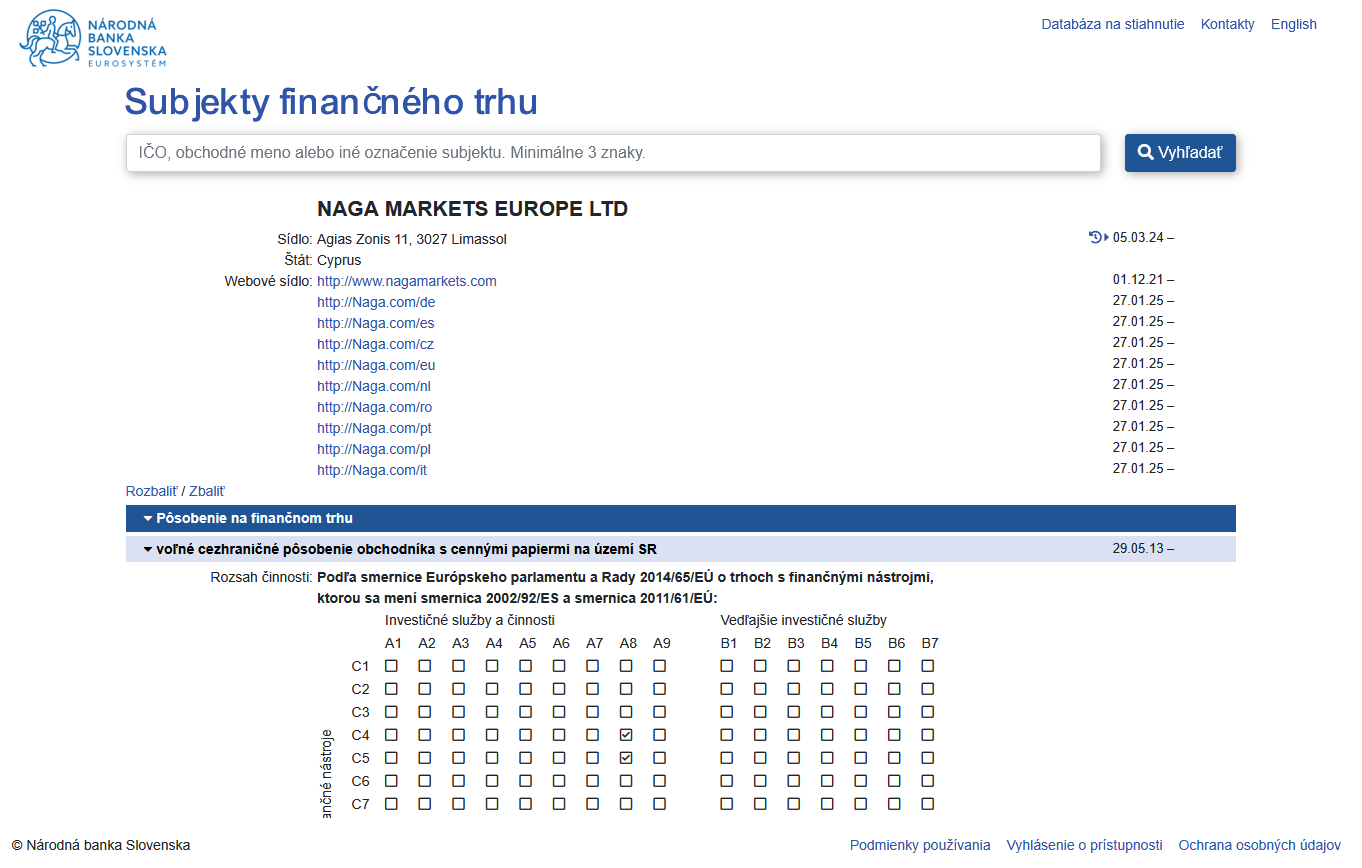Open the http://Naga.com/nl link
1362x868 pixels.
[x=374, y=386]
